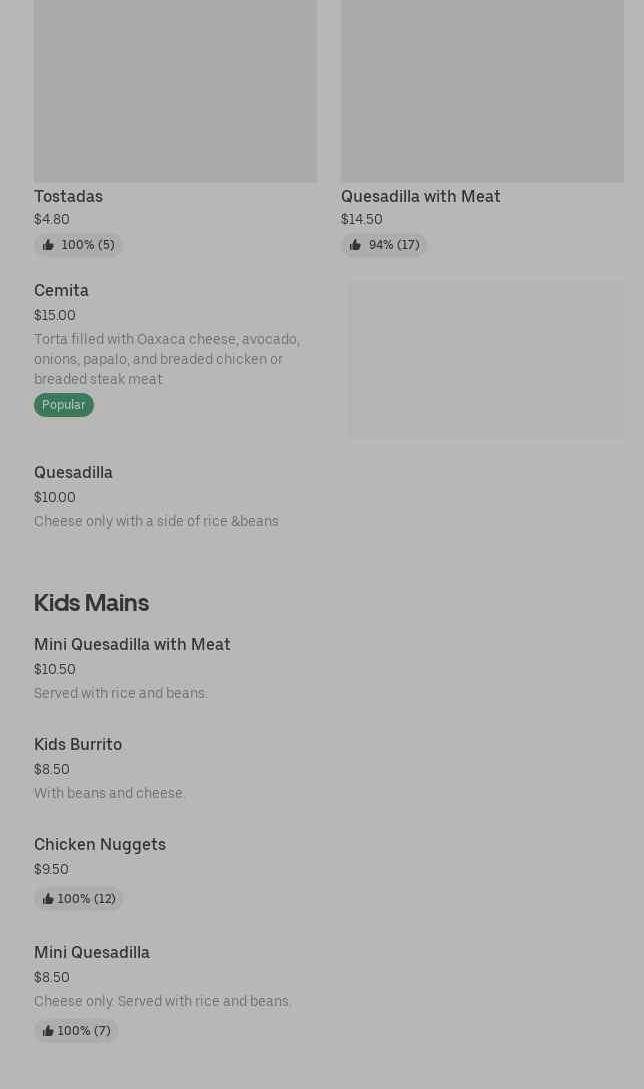
Task: Open Quesadilla with Meat item
Action: tap(420, 196)
